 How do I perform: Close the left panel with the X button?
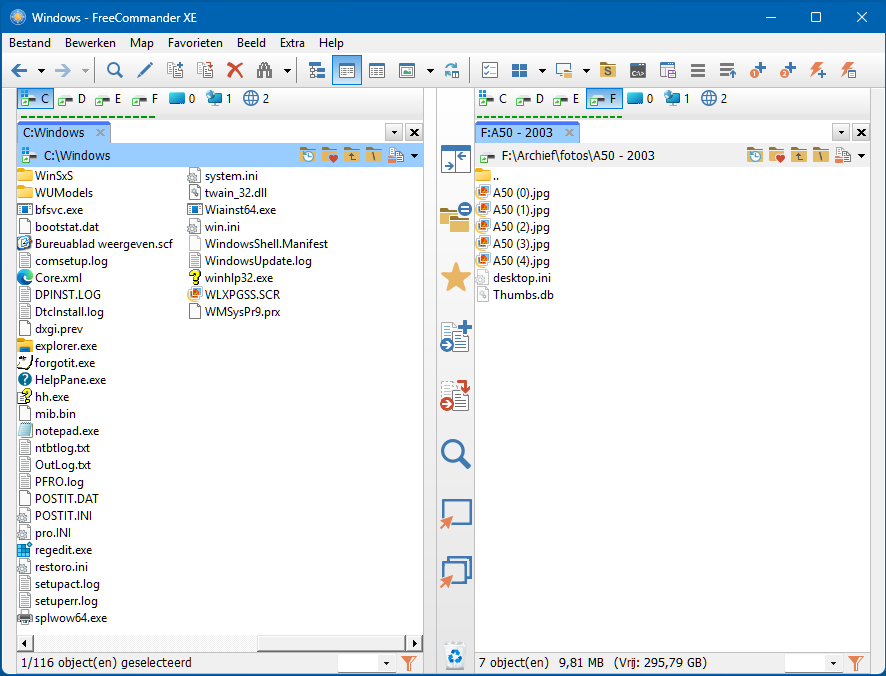pyautogui.click(x=414, y=133)
